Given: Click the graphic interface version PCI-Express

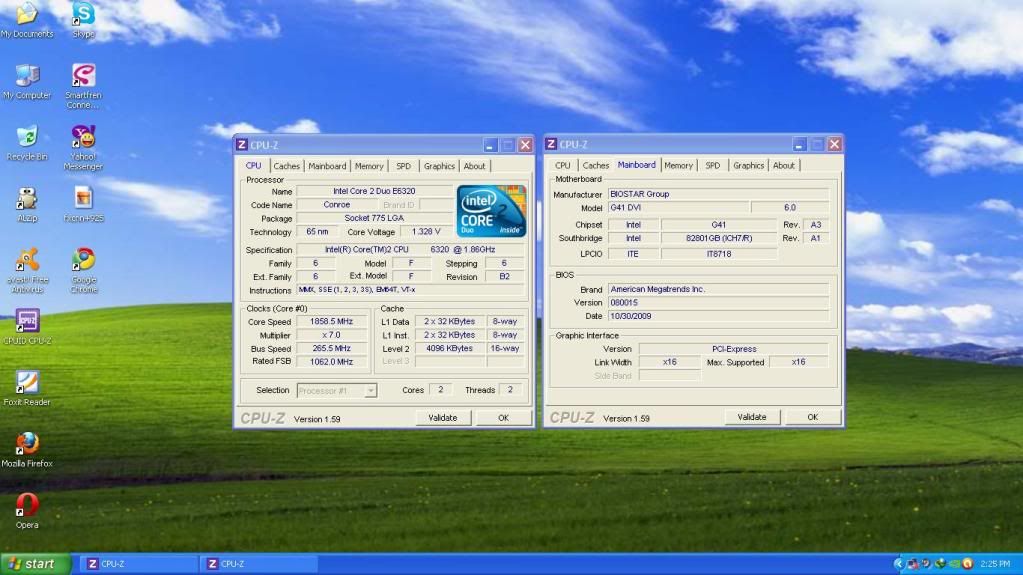Looking at the screenshot, I should [734, 349].
